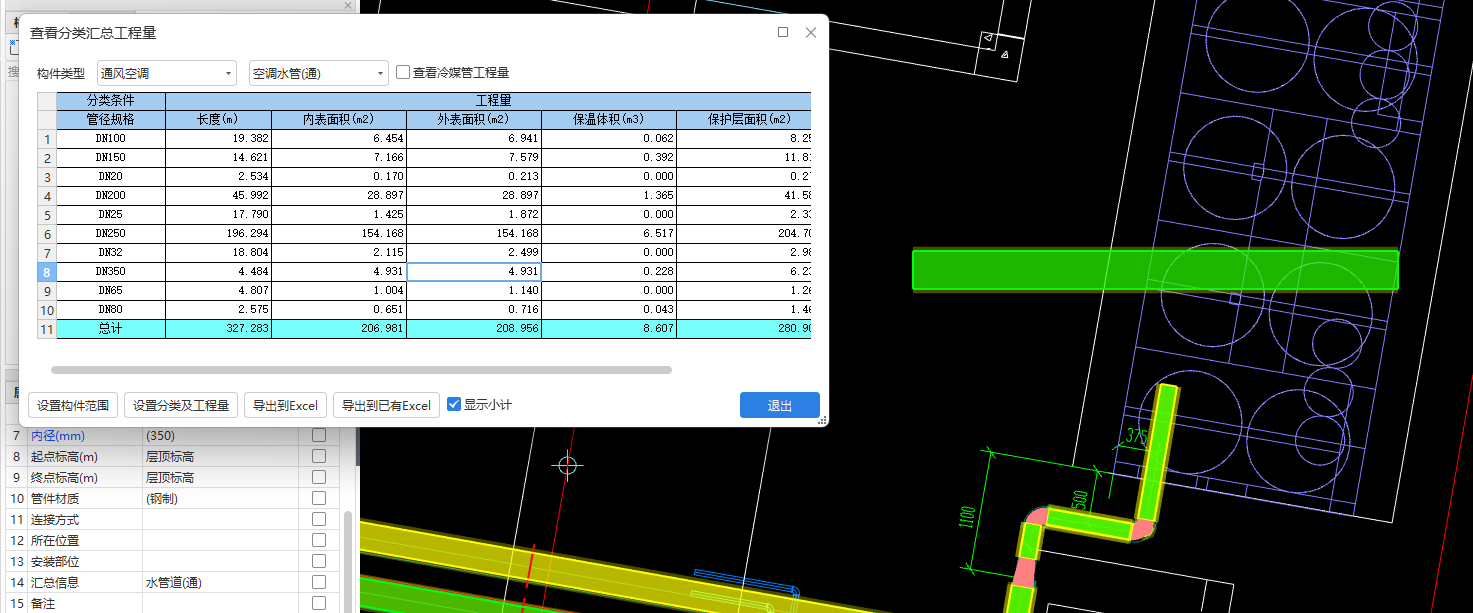Select the green horizontal pipe in drawing
The width and height of the screenshot is (1473, 613).
coord(1155,270)
